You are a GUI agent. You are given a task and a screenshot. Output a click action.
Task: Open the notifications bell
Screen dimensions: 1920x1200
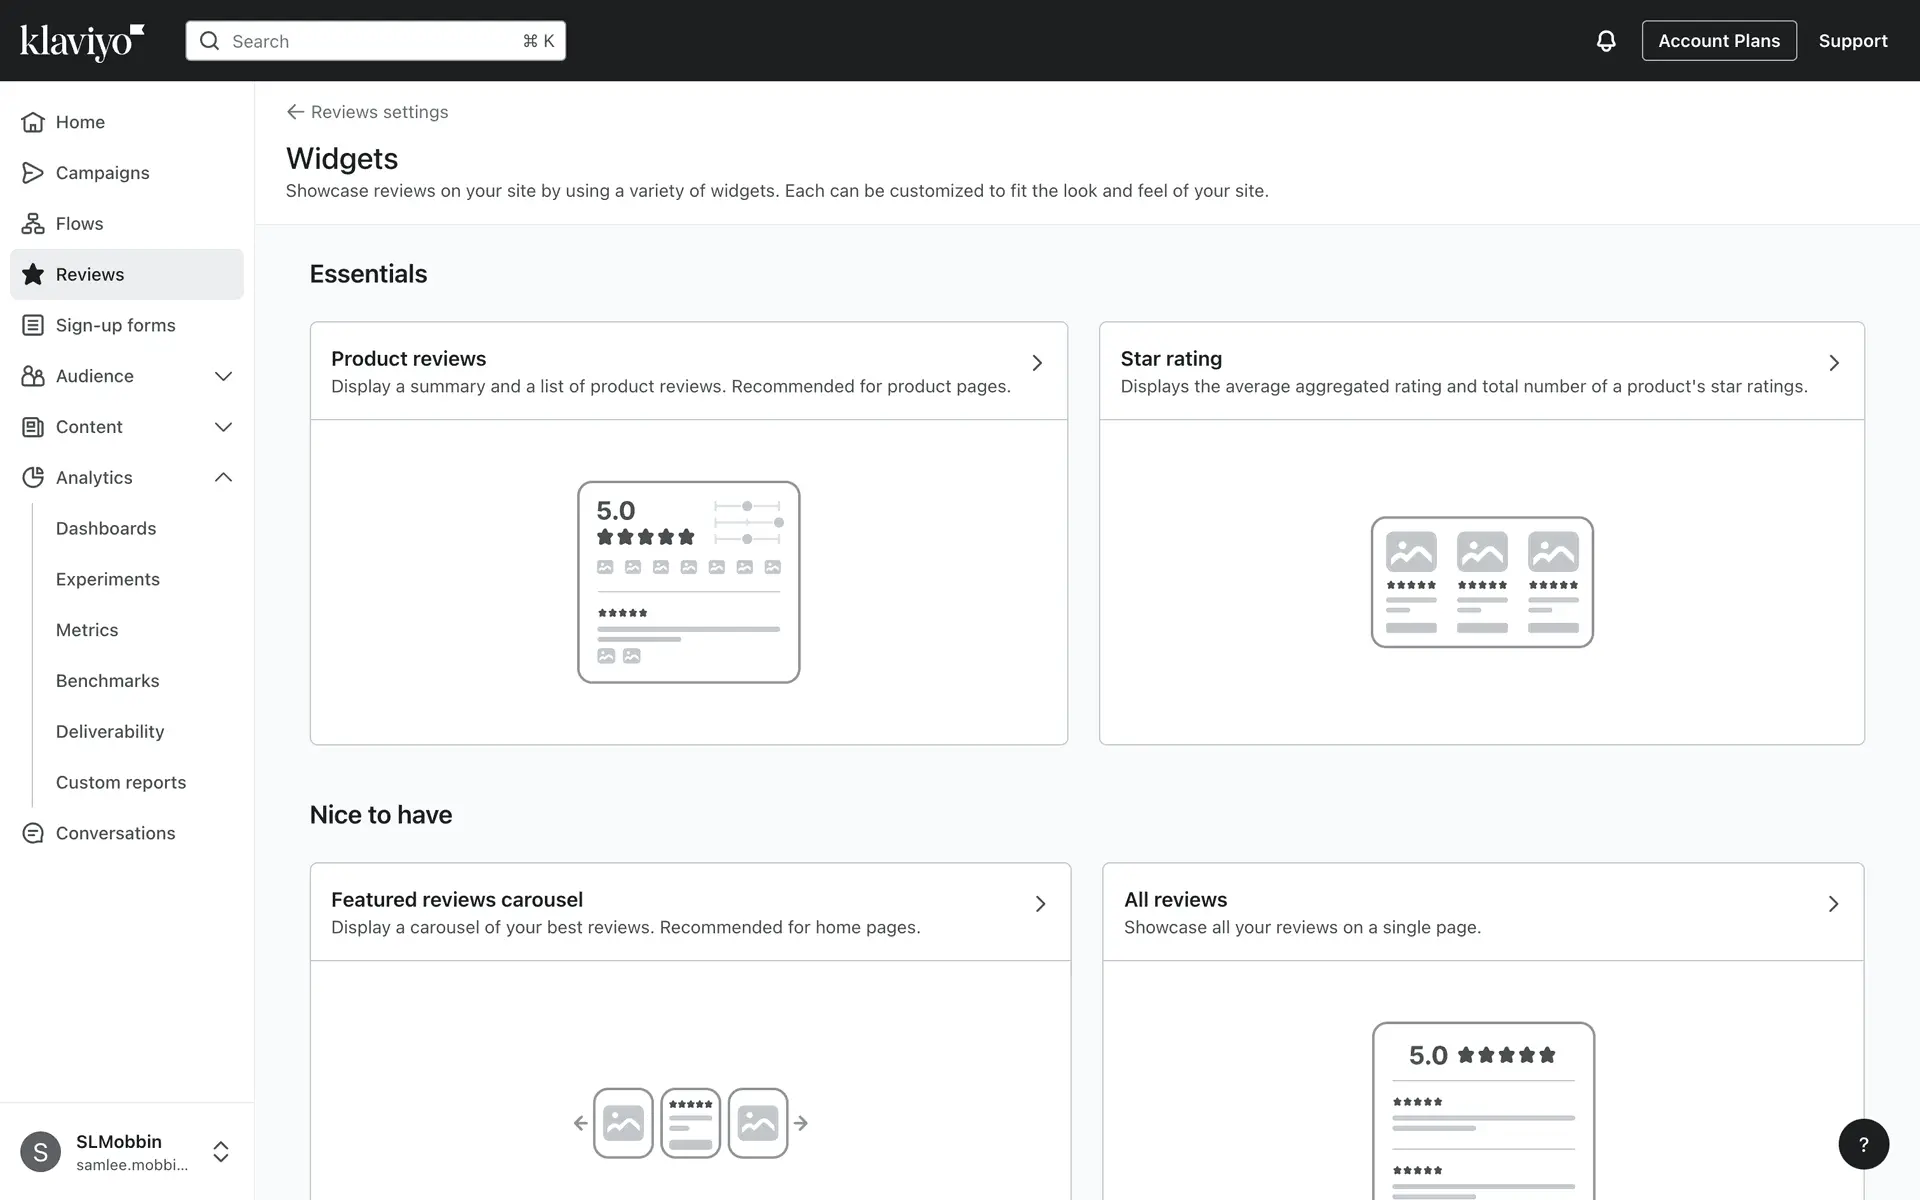[1605, 41]
